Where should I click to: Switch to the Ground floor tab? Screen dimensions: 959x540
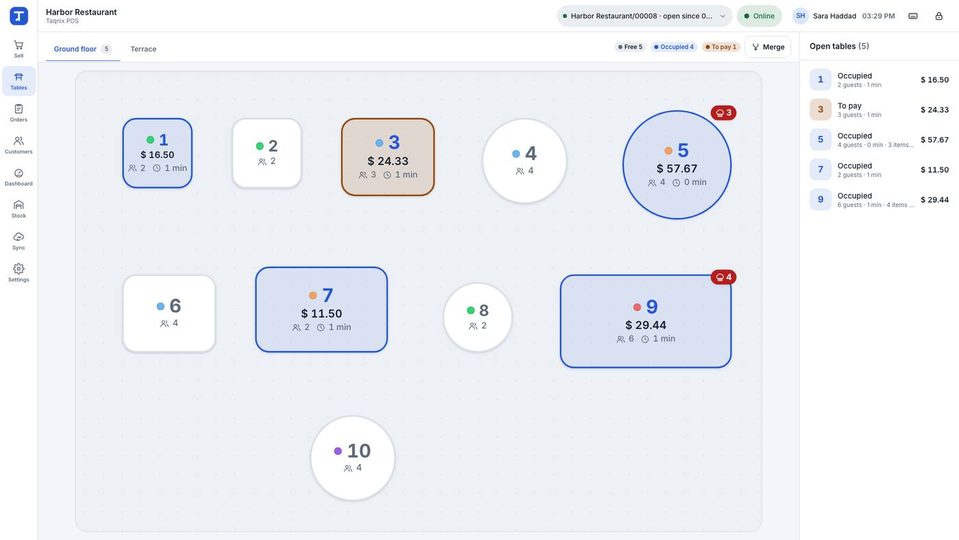click(82, 49)
